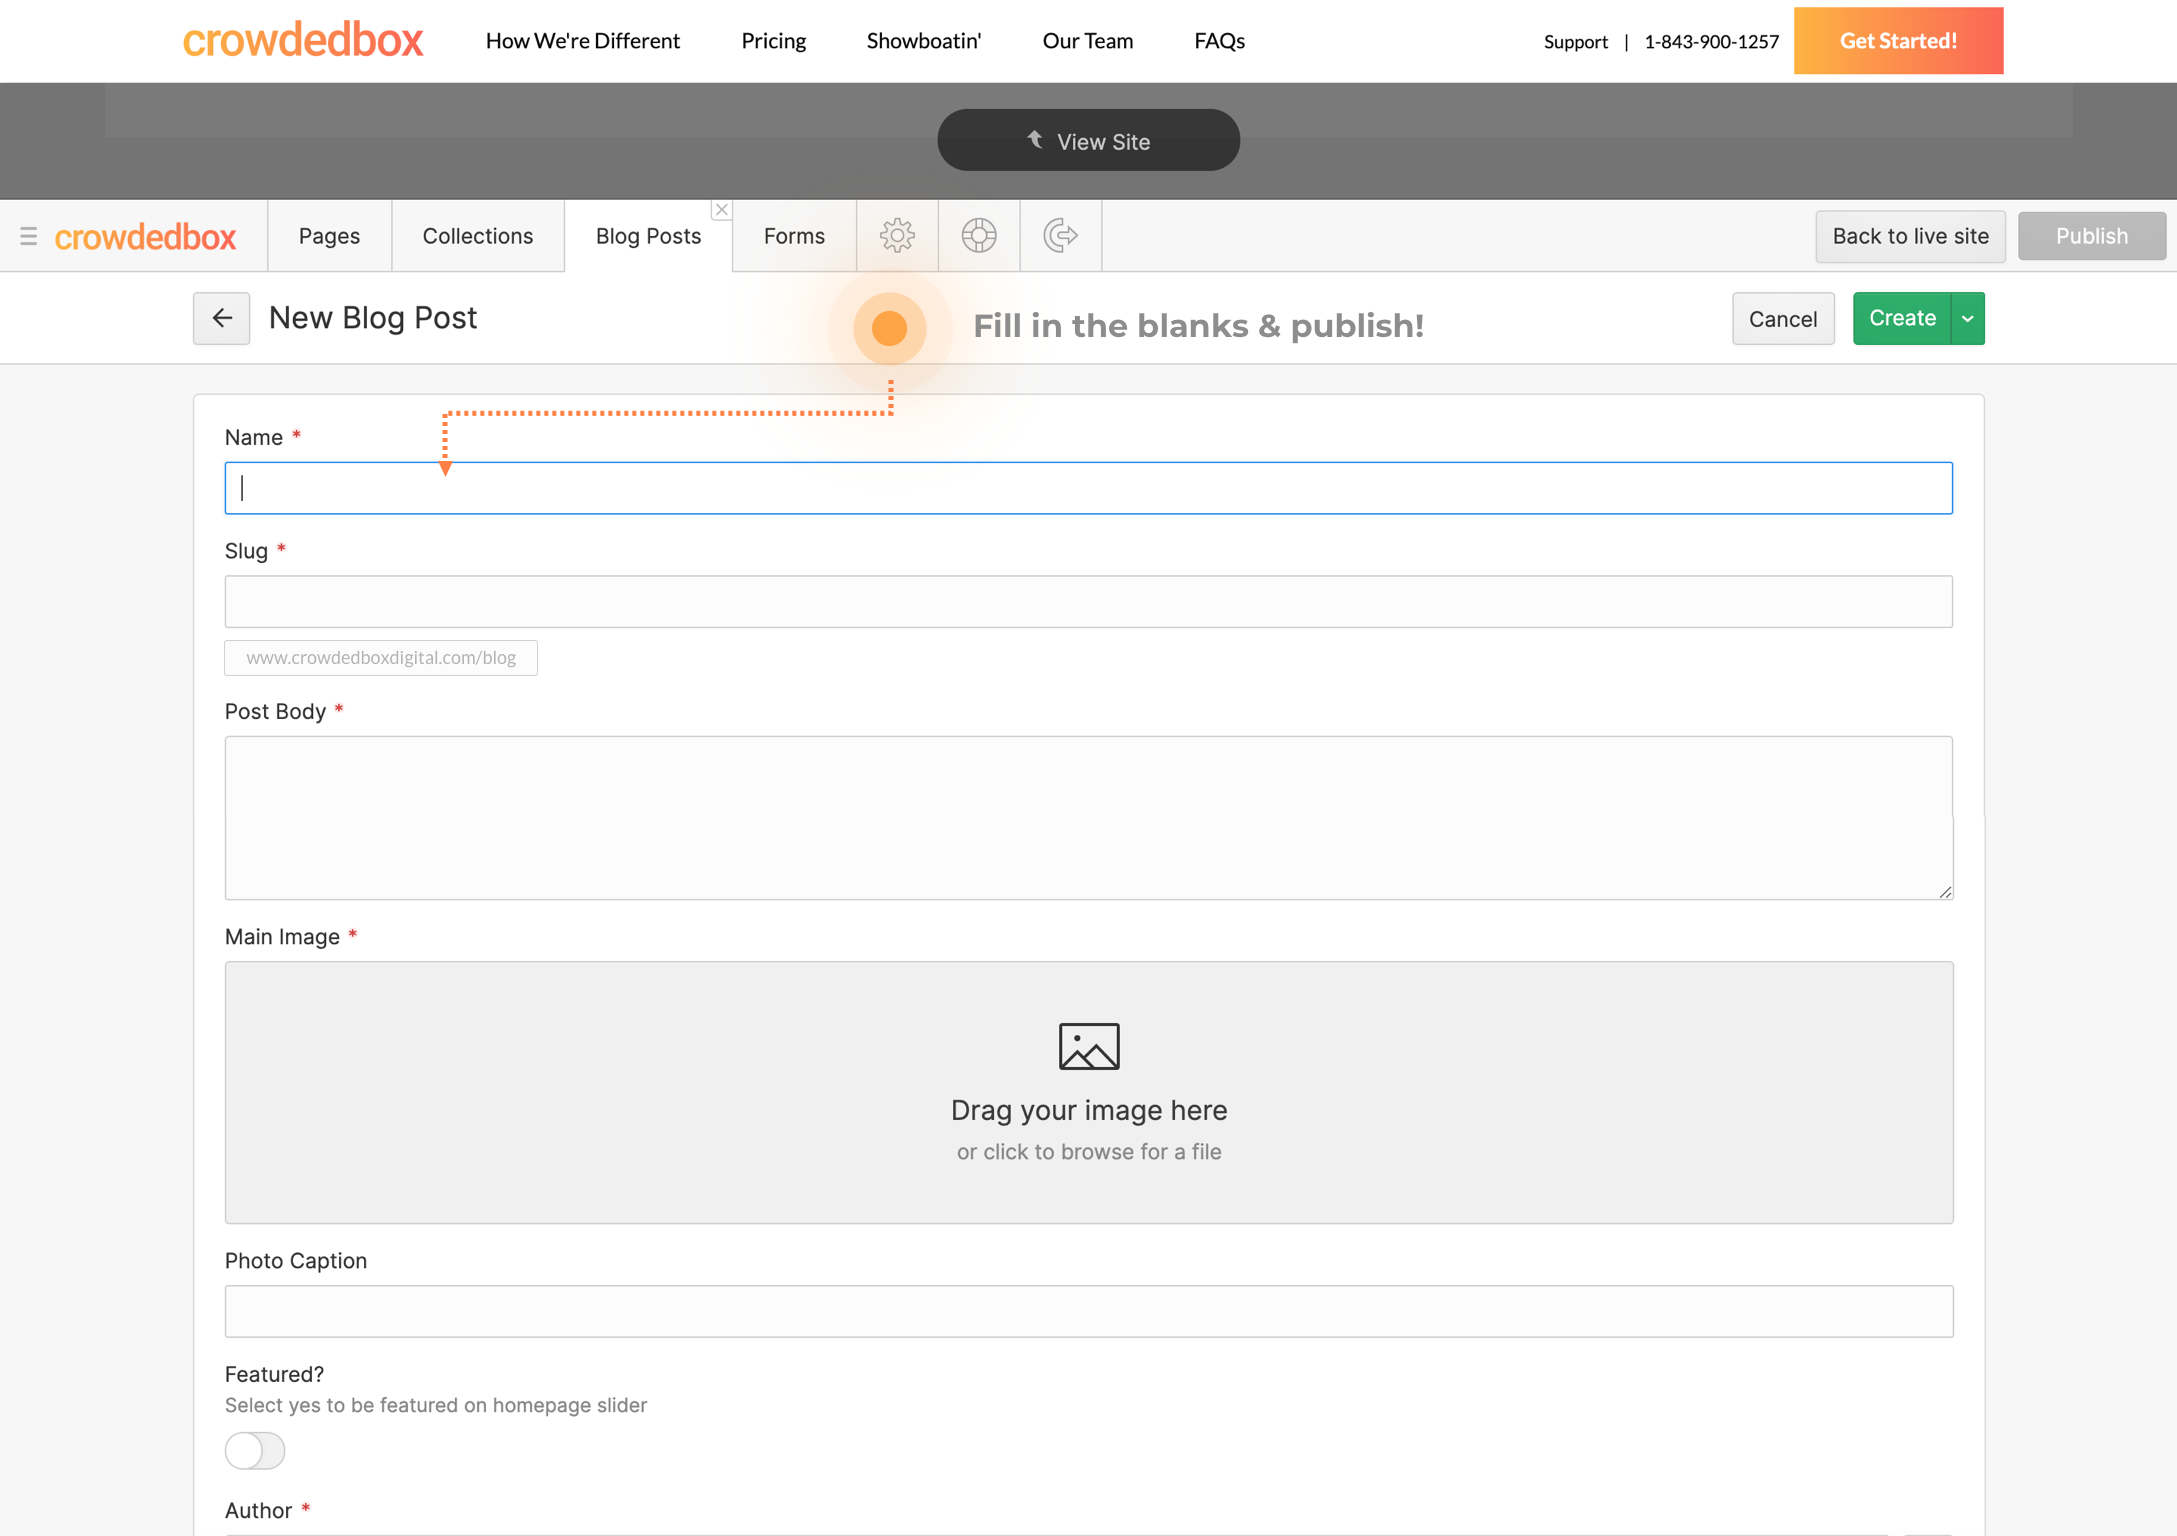Open the help lifebuoy icon
The image size is (2177, 1536).
978,236
